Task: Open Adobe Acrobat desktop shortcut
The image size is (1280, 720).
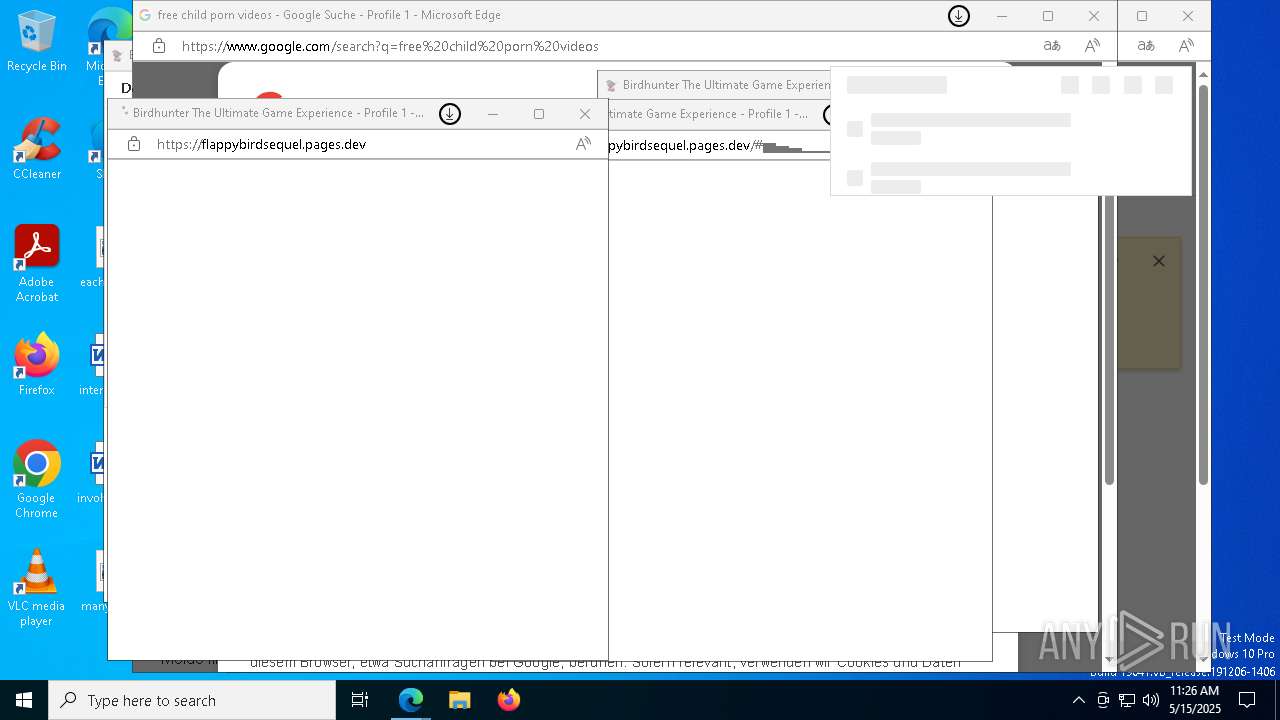Action: point(37,264)
